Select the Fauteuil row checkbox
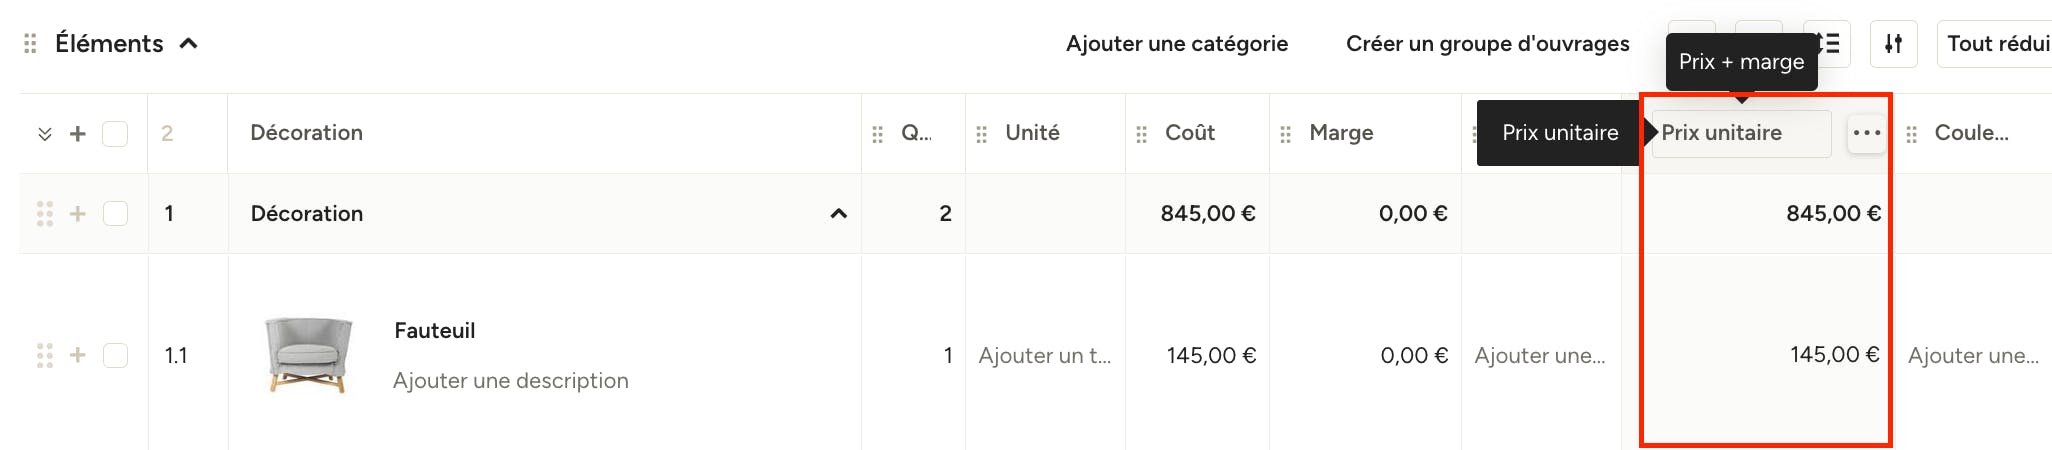Screen dimensions: 2052x450 (115, 355)
